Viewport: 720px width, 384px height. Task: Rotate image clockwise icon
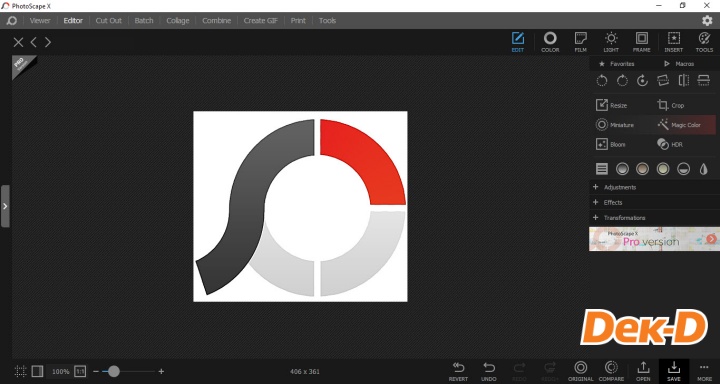(x=622, y=81)
